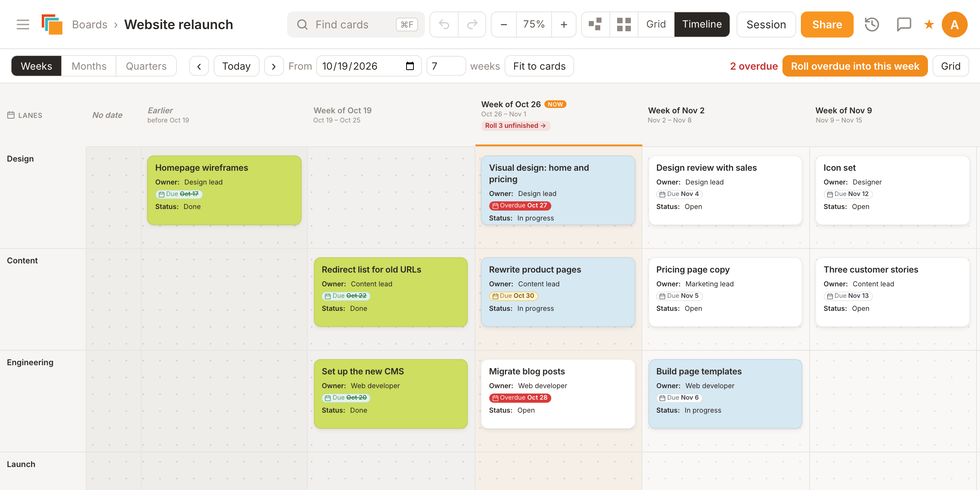Image resolution: width=980 pixels, height=490 pixels.
Task: Select the Engineering lane label
Action: coord(30,362)
